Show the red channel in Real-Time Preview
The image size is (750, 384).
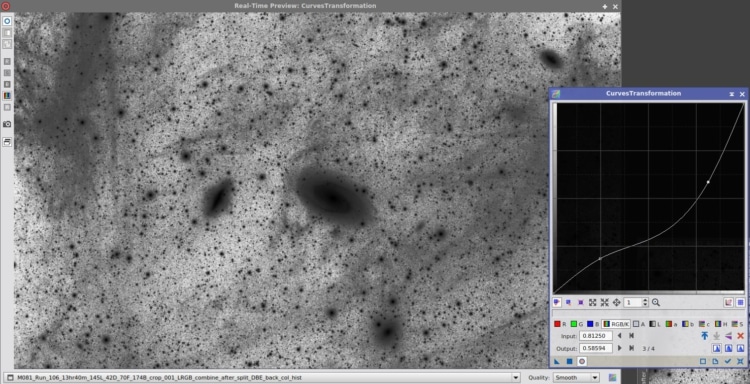coord(7,61)
